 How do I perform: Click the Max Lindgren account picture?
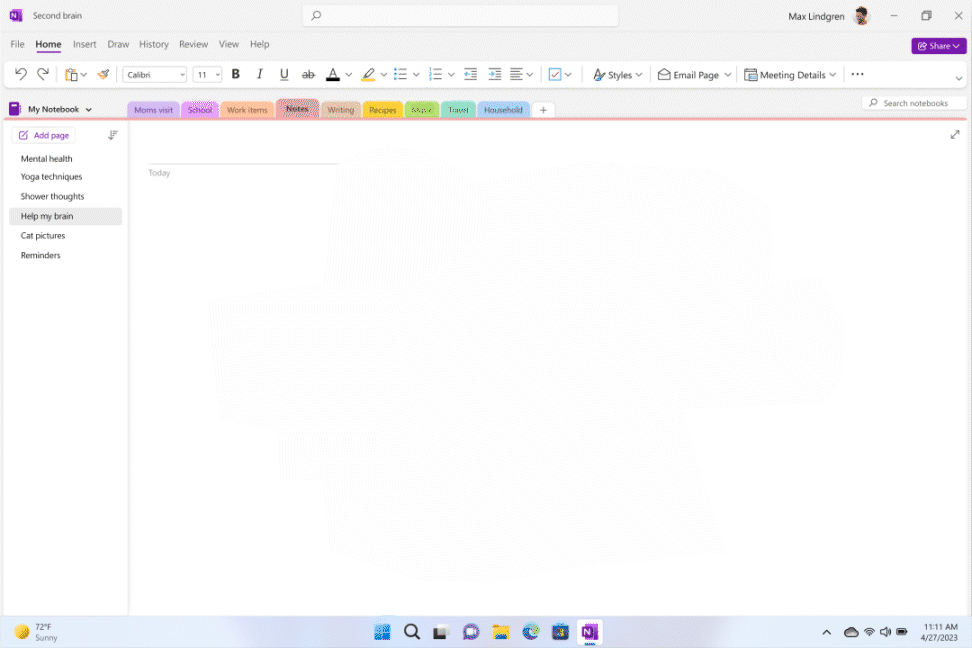861,16
